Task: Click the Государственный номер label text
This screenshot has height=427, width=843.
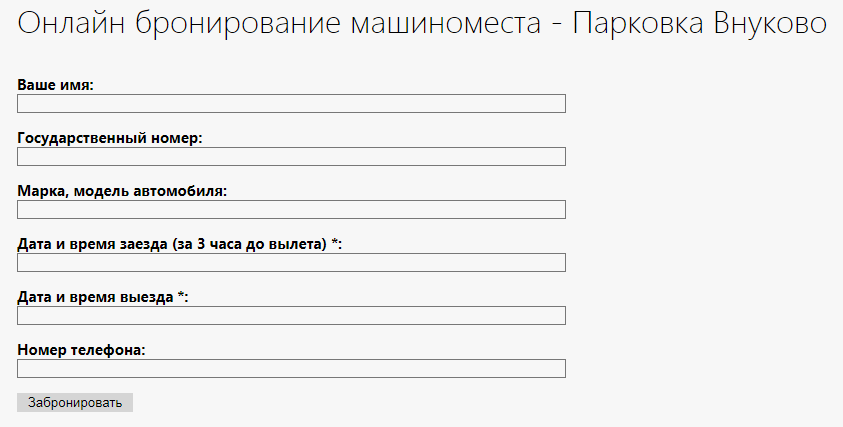Action: pos(110,138)
